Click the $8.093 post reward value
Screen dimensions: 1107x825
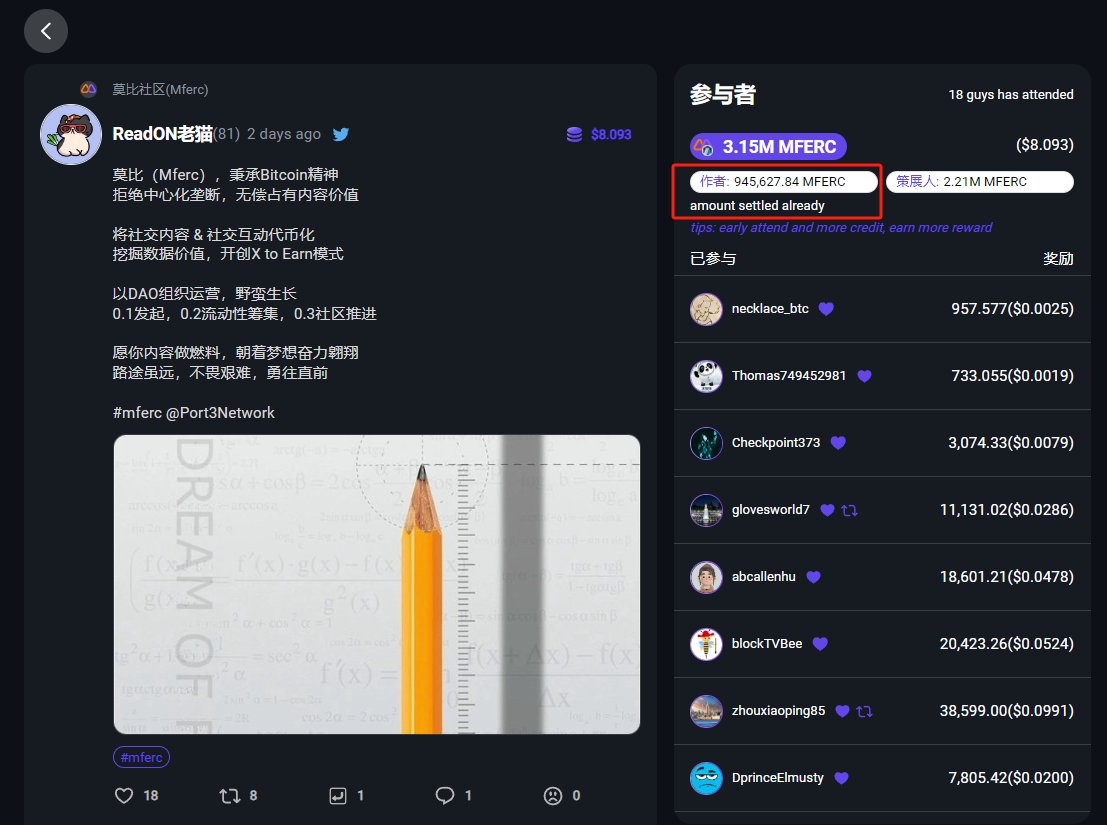pos(611,134)
